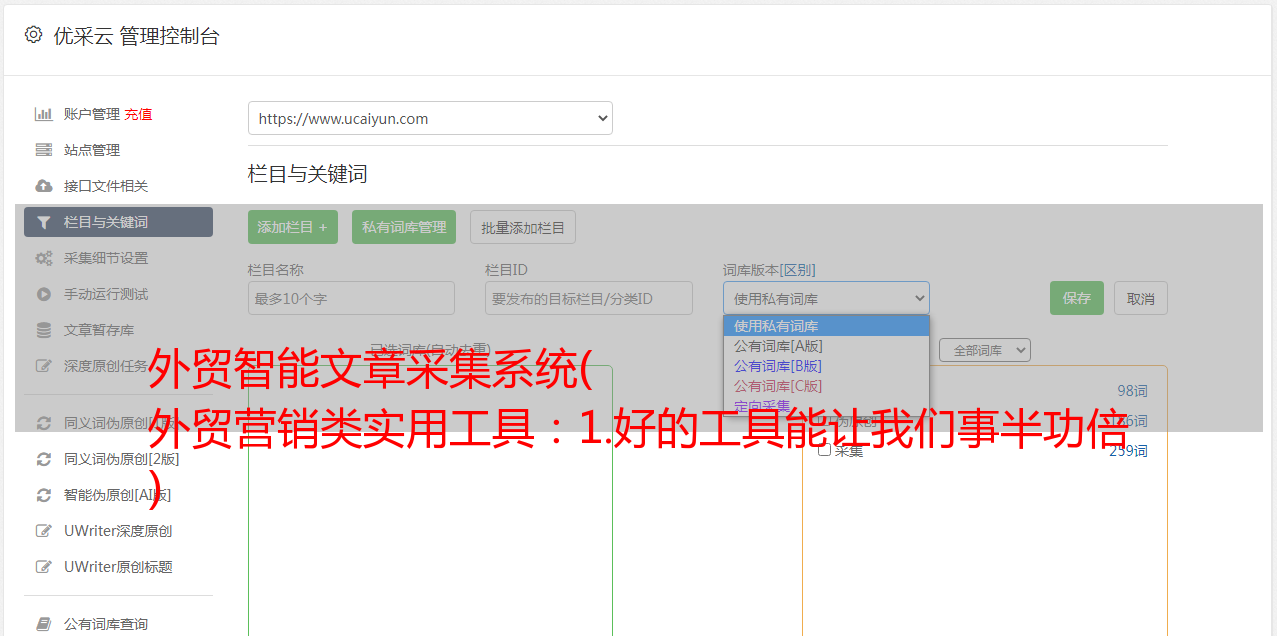
Task: Click edit icon beside UWriter原创标题
Action: (43, 567)
